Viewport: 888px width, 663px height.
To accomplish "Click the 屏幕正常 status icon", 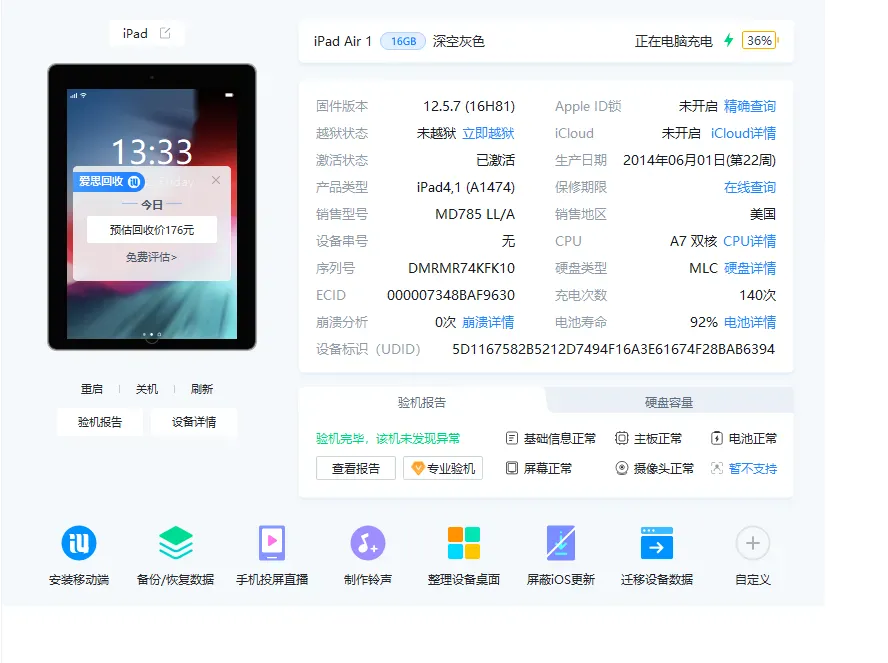I will click(512, 468).
